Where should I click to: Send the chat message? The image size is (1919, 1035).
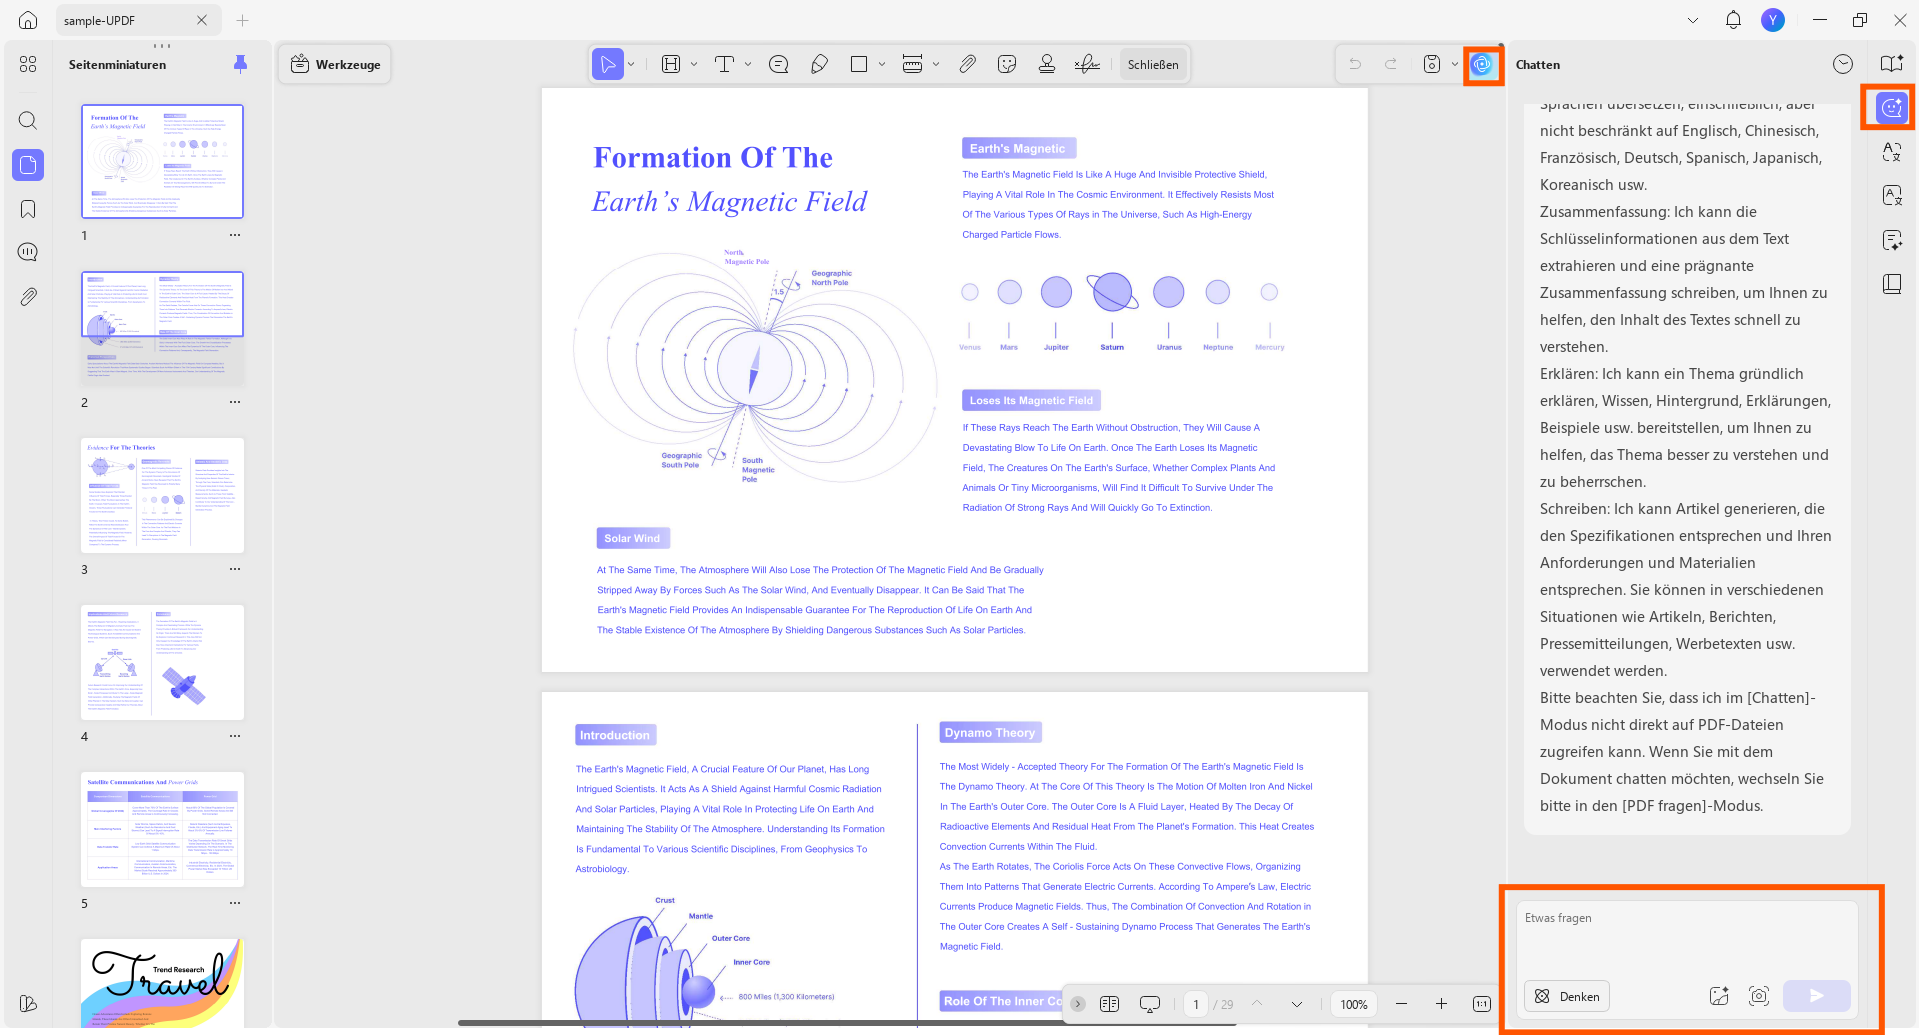pyautogui.click(x=1817, y=996)
